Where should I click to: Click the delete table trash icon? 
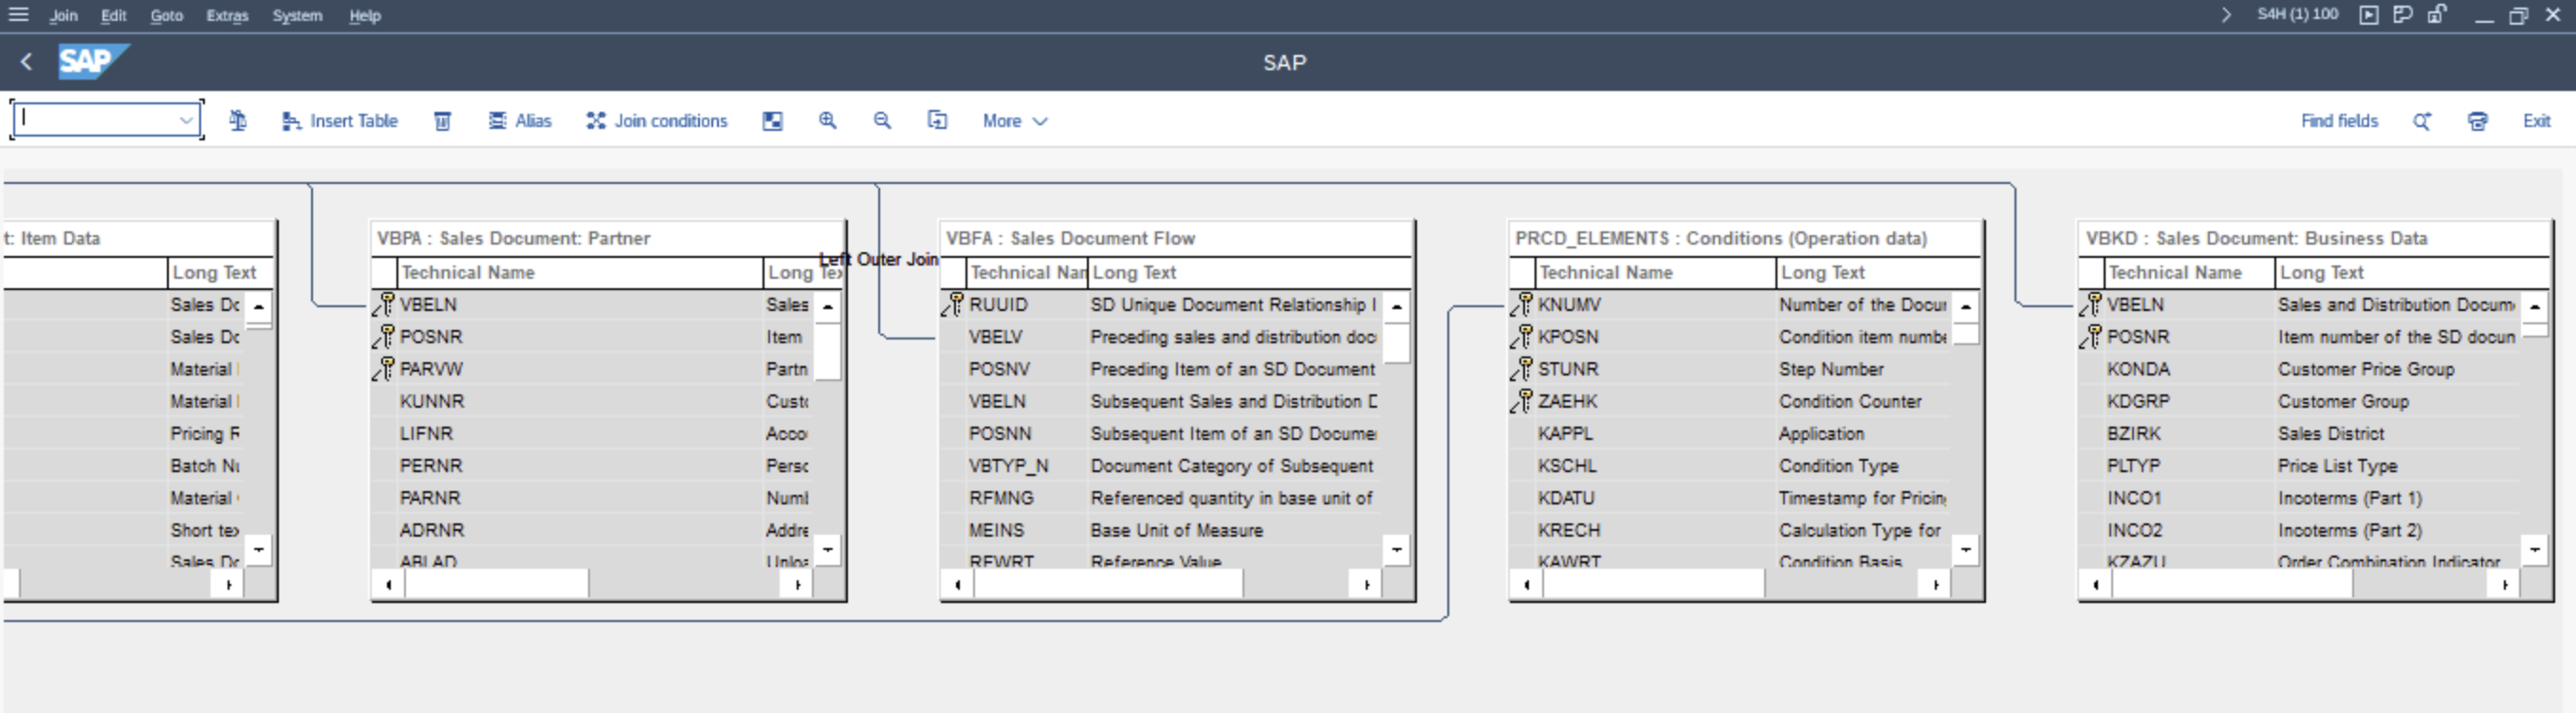pos(442,121)
